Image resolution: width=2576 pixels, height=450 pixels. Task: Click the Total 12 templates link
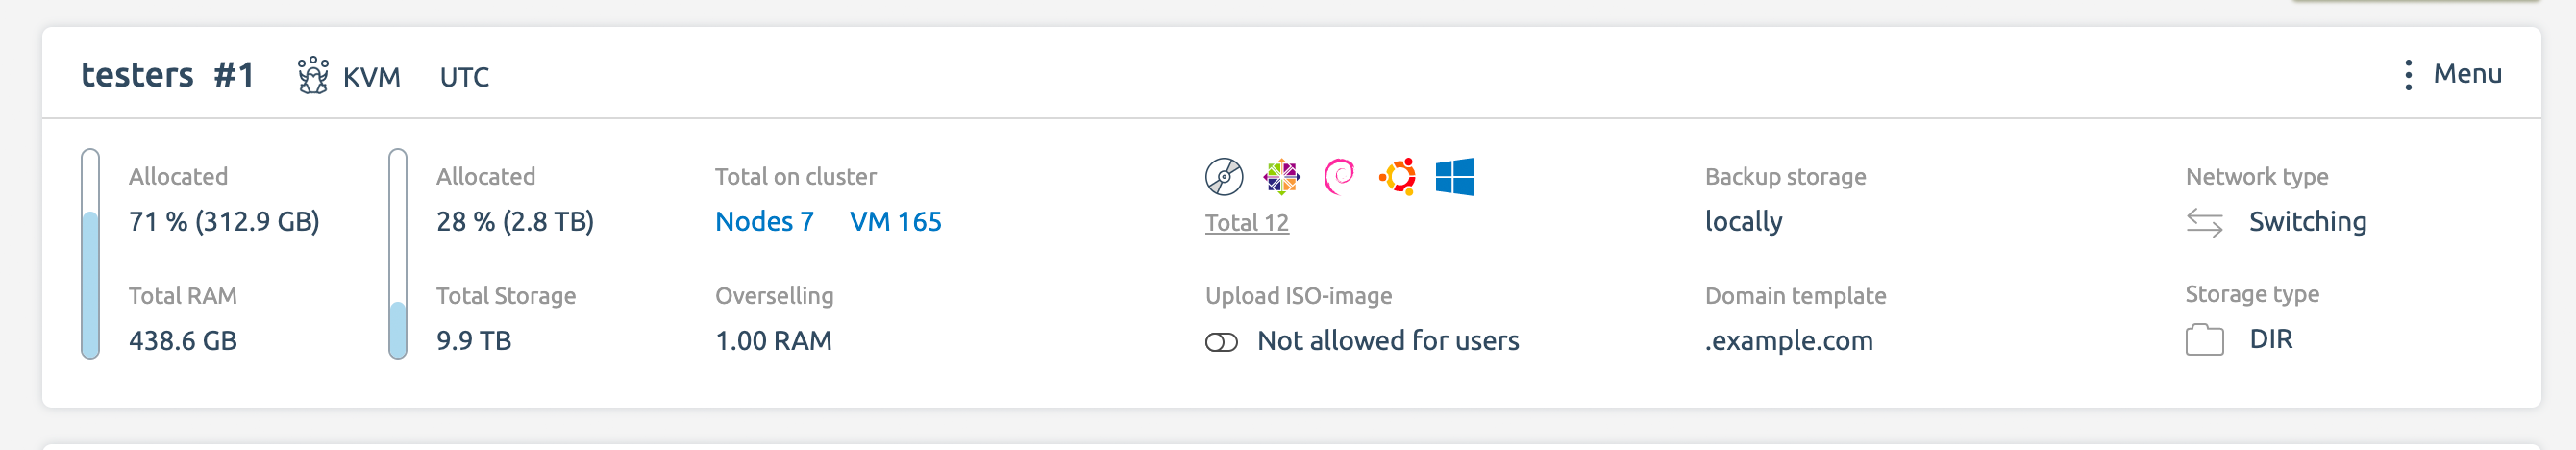click(1246, 222)
